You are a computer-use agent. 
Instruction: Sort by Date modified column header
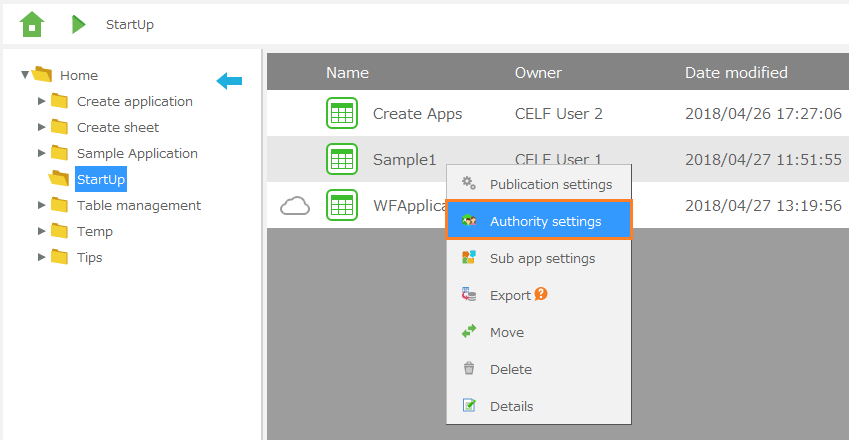point(736,72)
